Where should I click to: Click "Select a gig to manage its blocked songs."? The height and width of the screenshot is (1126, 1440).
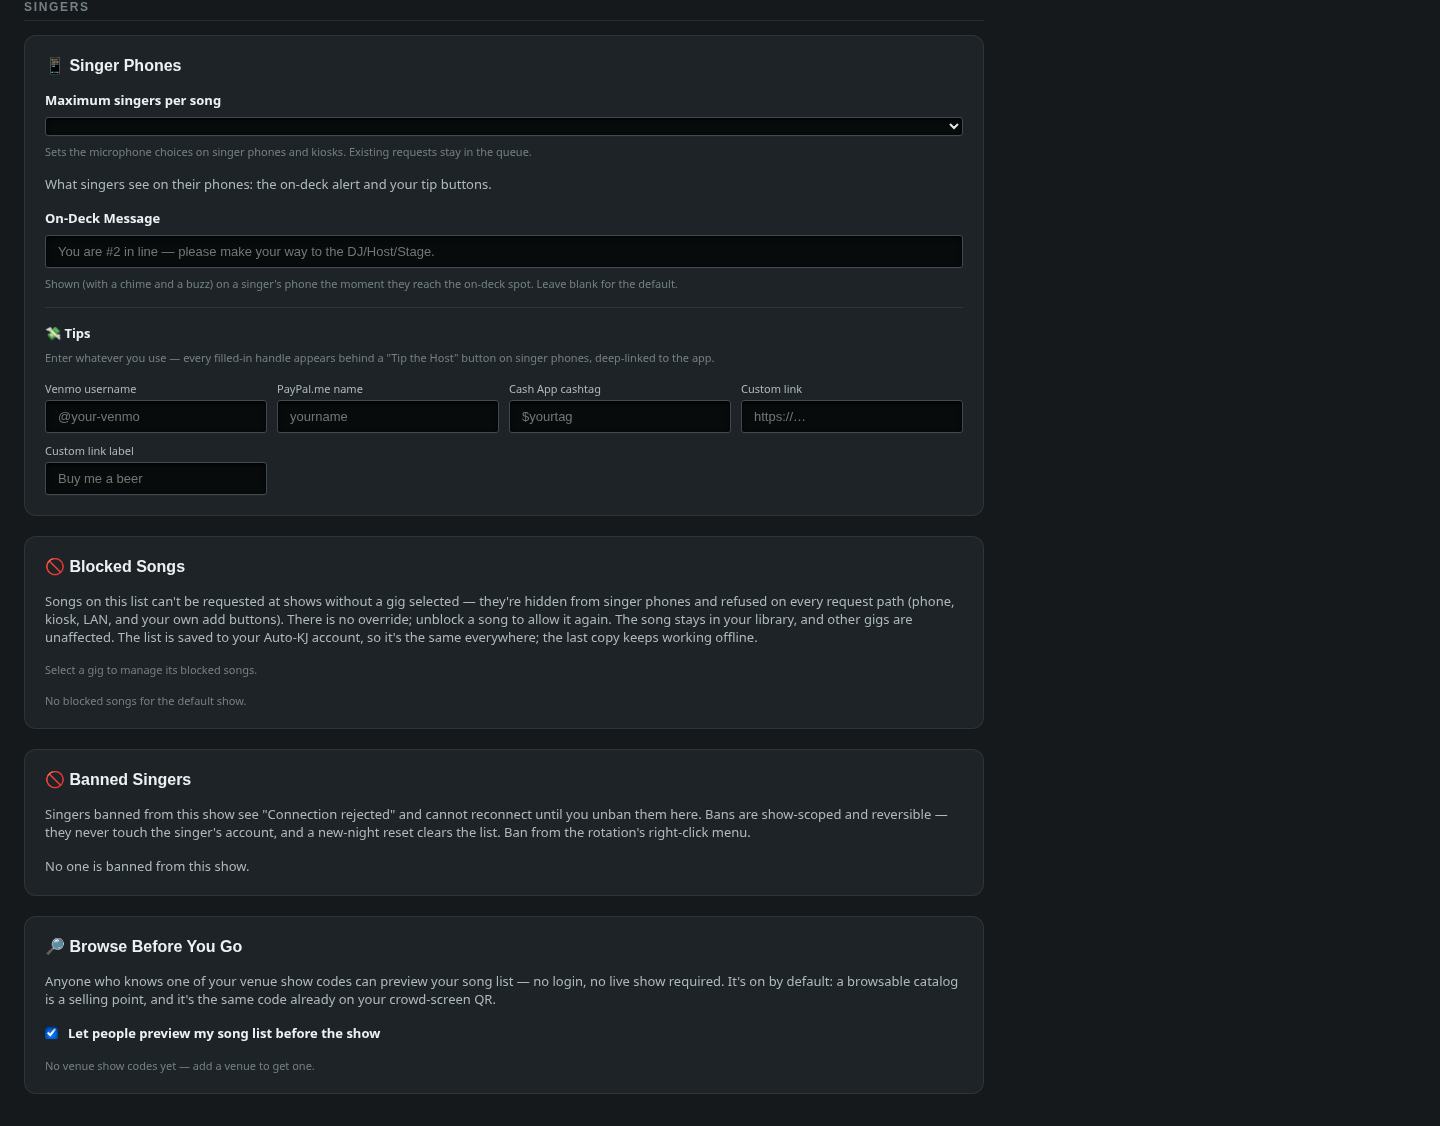(151, 670)
